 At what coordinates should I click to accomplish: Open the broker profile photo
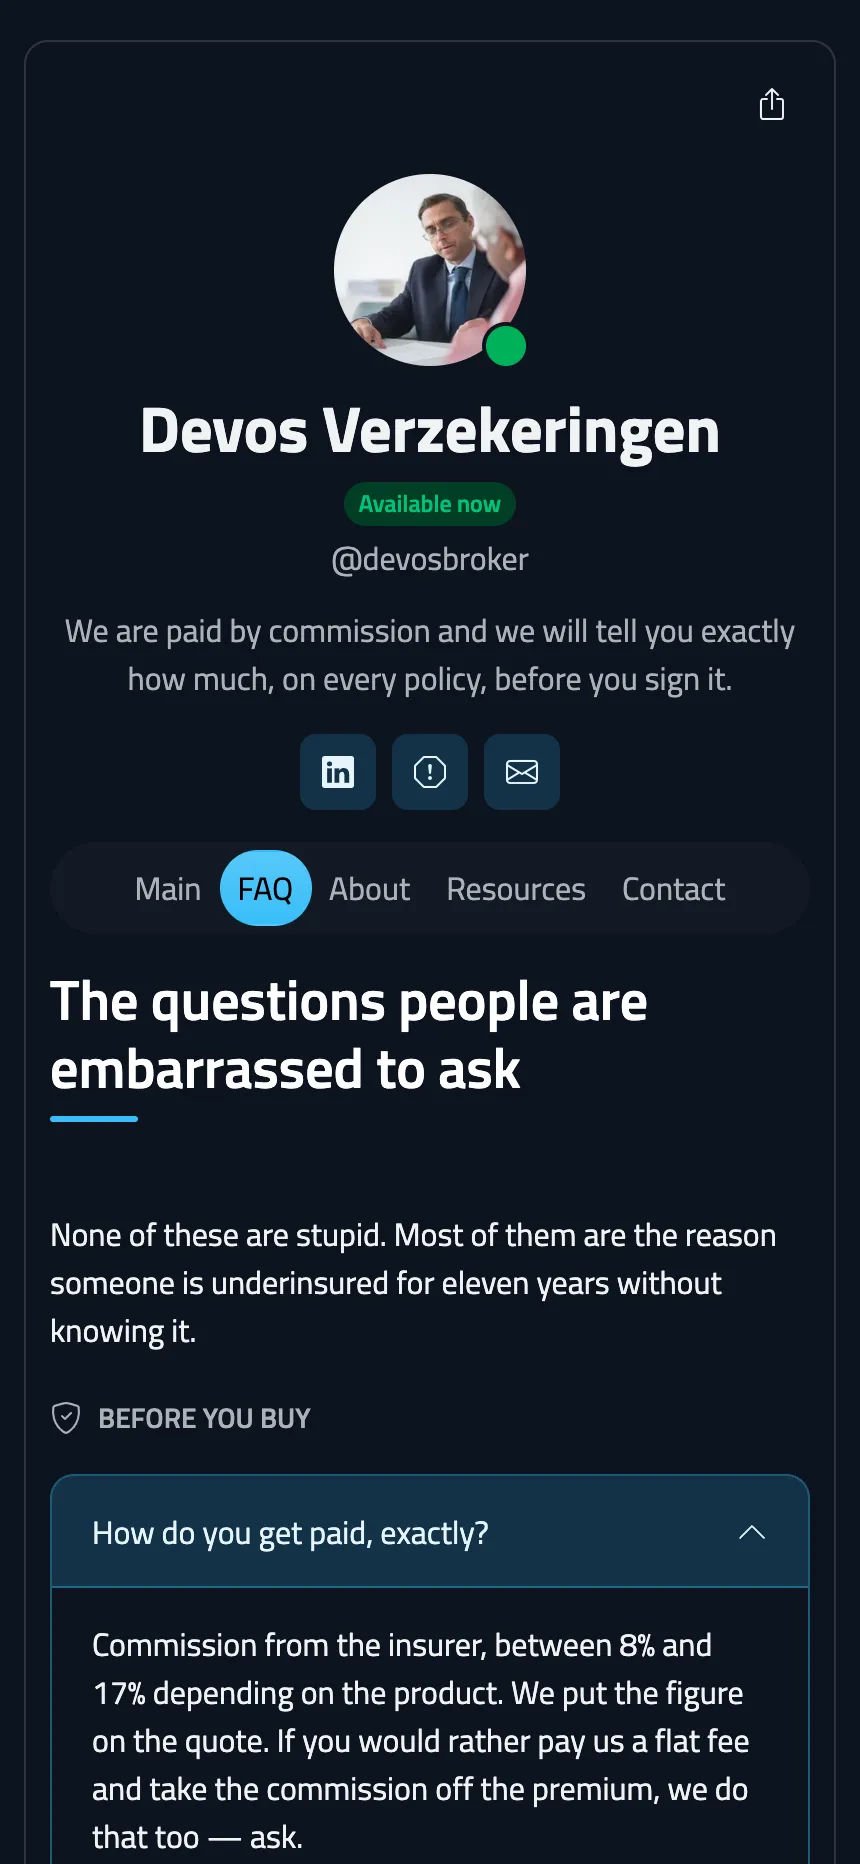click(x=430, y=270)
